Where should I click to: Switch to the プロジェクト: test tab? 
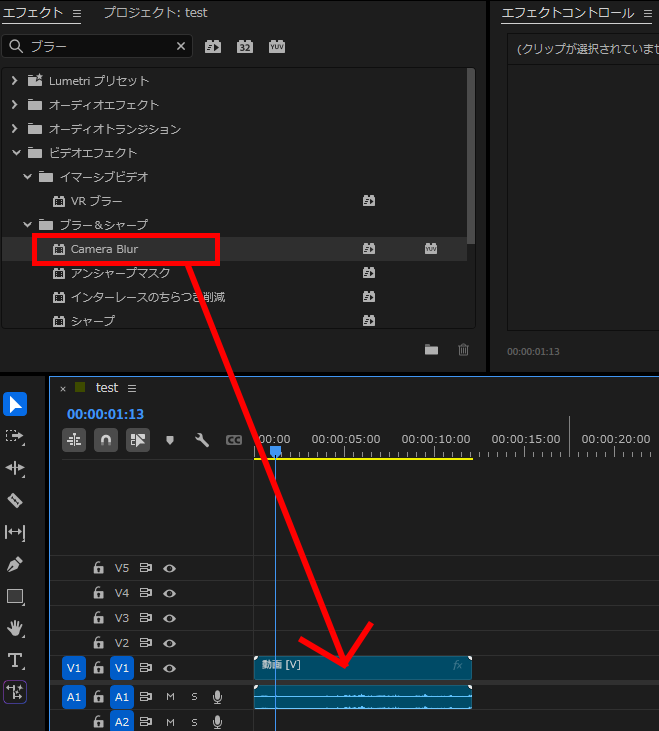tap(155, 13)
